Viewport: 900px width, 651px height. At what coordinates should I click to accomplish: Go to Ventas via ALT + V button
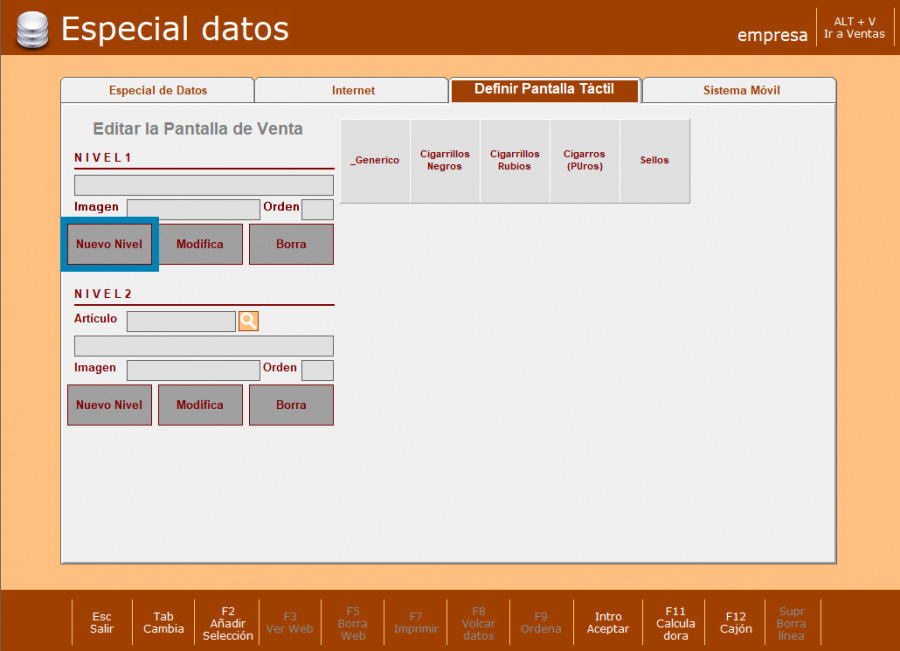(854, 28)
